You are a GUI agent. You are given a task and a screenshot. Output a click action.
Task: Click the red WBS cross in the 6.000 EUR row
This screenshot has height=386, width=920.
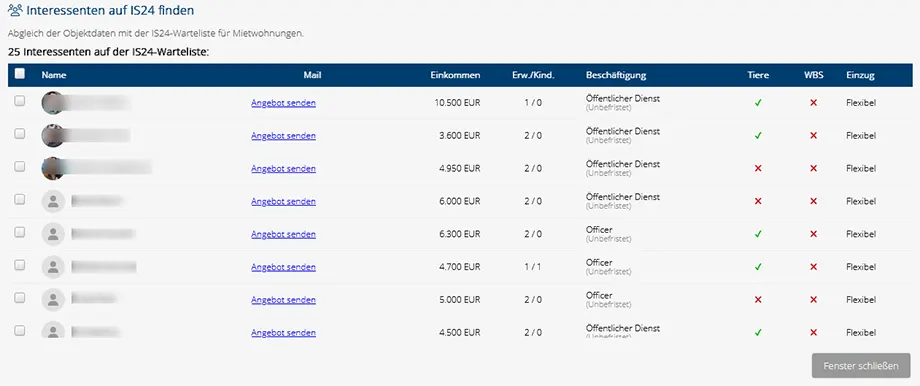pyautogui.click(x=813, y=201)
